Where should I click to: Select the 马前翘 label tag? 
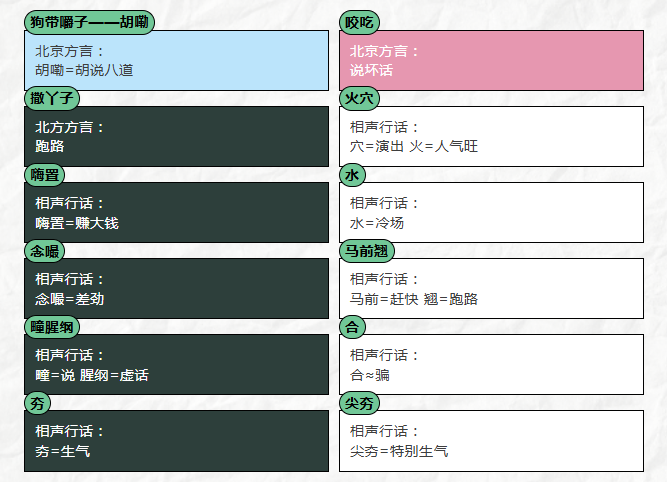coord(367,251)
